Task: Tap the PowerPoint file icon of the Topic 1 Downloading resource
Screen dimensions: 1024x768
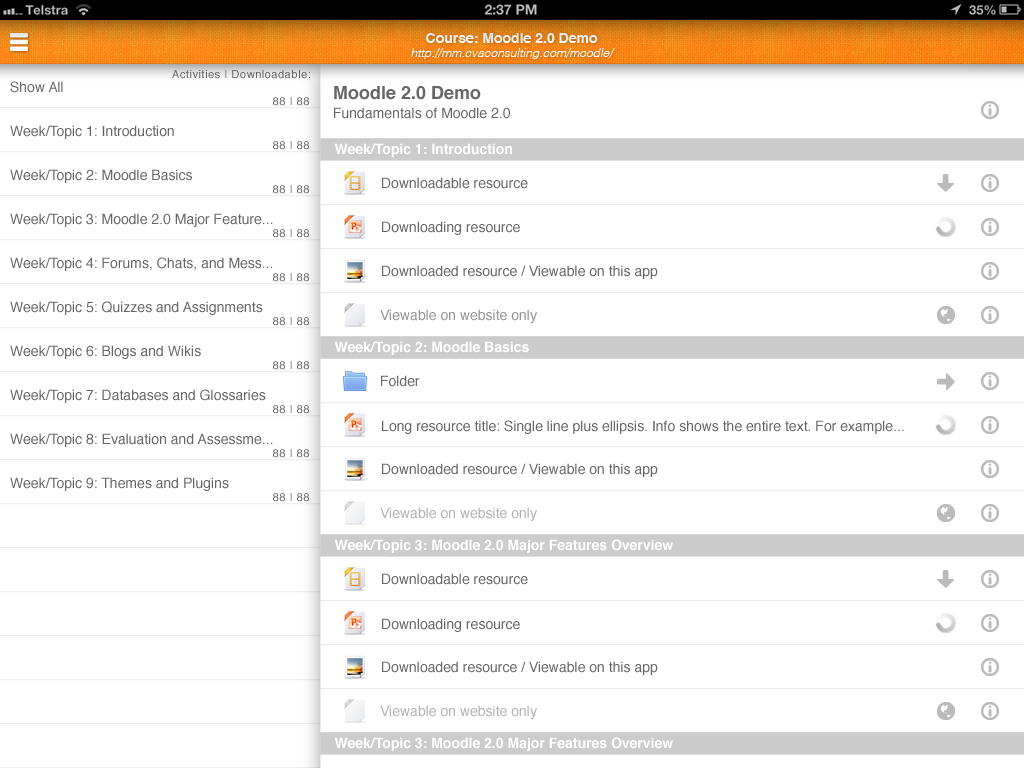Action: [355, 227]
